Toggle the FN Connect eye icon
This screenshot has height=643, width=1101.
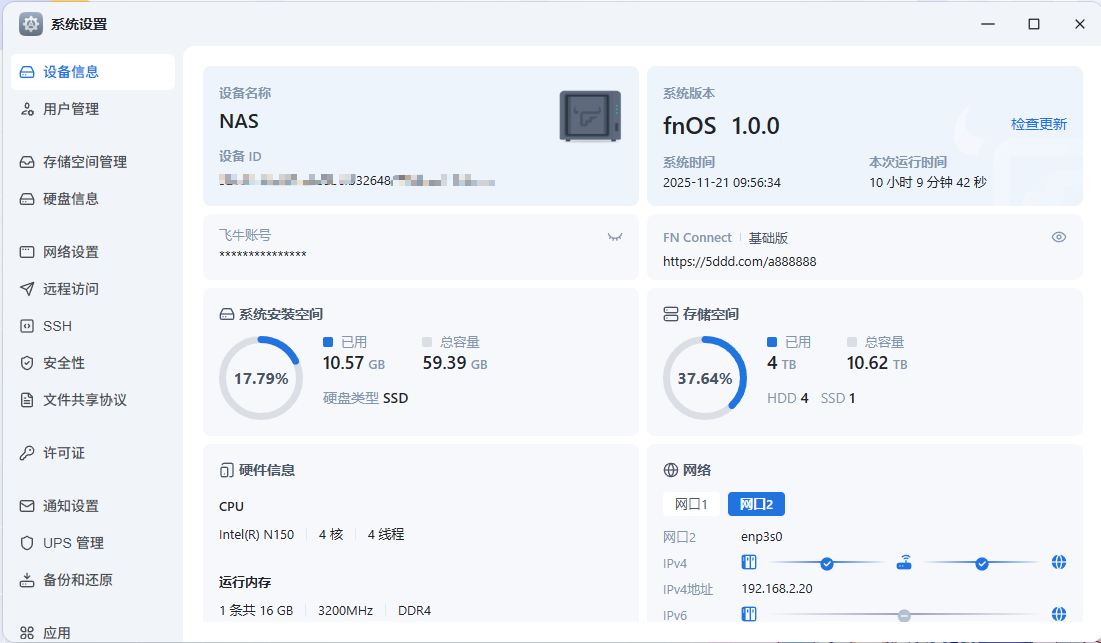point(1059,237)
